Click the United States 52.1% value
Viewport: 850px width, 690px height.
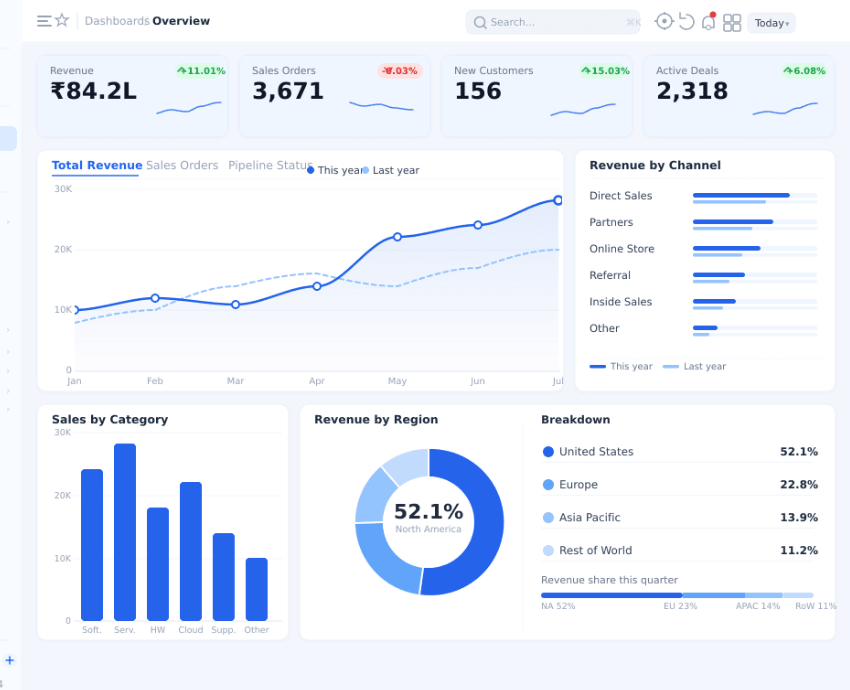tap(799, 452)
